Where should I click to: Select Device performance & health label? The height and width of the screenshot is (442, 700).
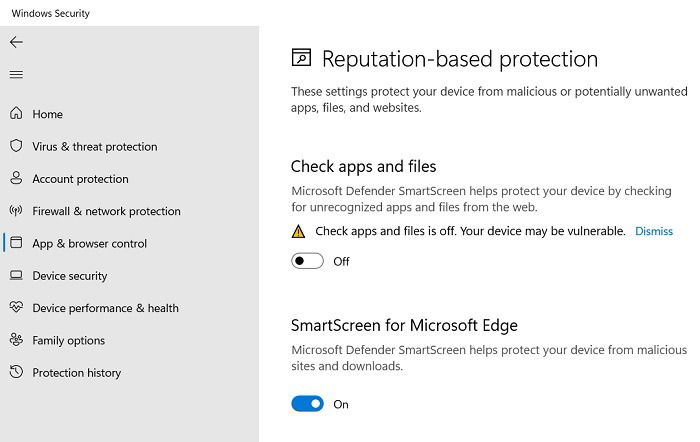coord(105,308)
